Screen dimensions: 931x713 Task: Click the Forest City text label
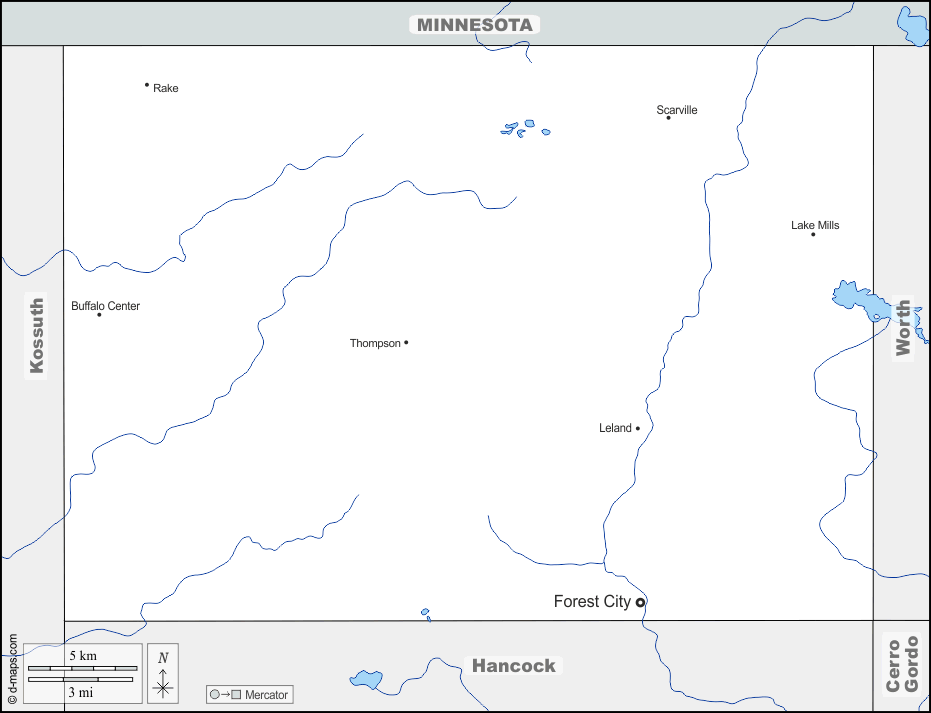pos(592,601)
